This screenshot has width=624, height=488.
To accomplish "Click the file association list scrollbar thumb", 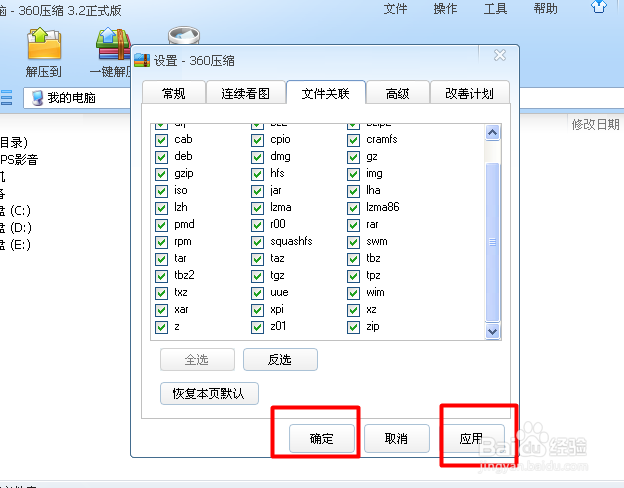I will (493, 242).
